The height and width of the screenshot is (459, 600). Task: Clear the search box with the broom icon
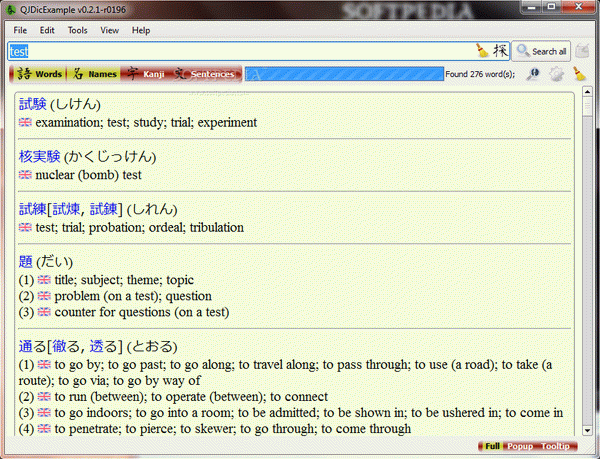(482, 51)
